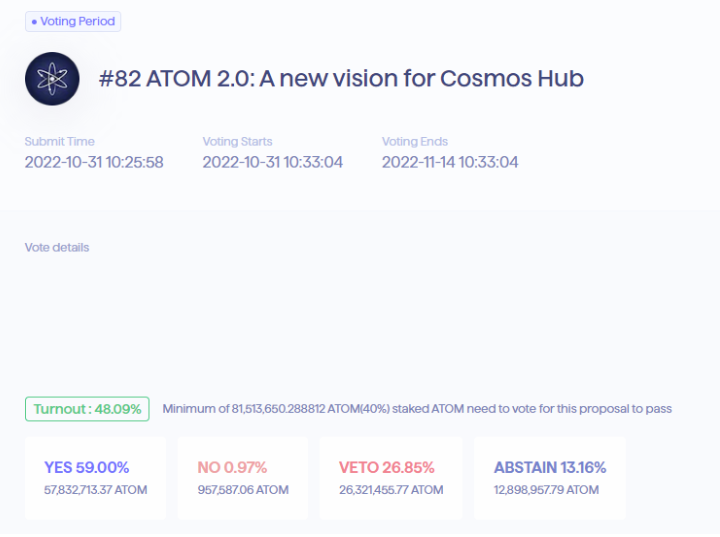Click the 57,832,713.37 ATOM yes amount
The height and width of the screenshot is (537, 720).
click(96, 490)
